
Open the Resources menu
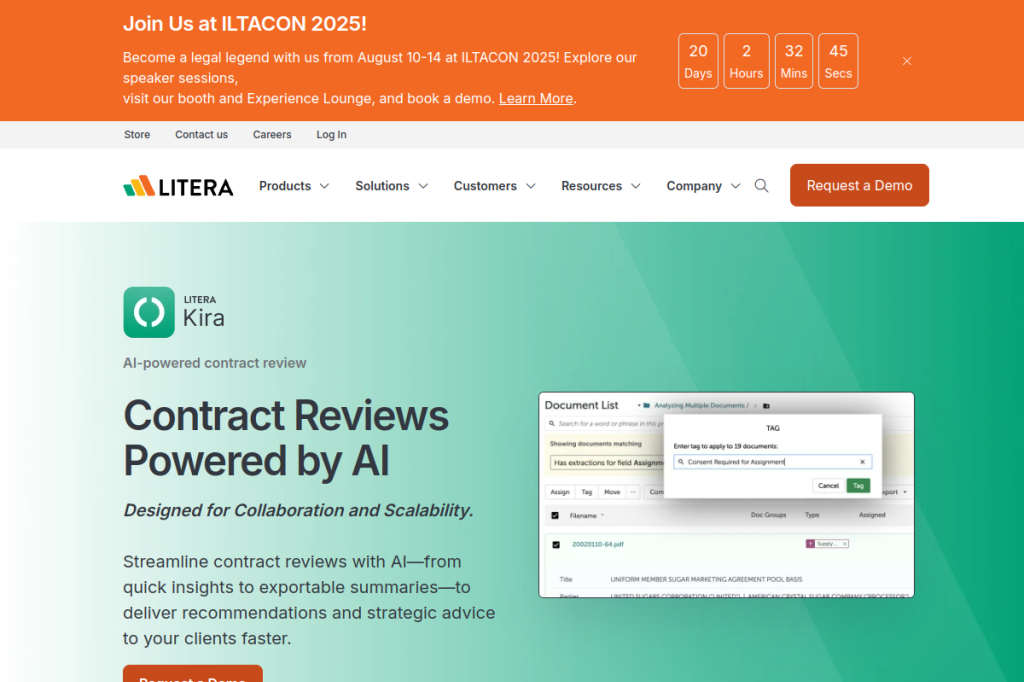coord(592,186)
